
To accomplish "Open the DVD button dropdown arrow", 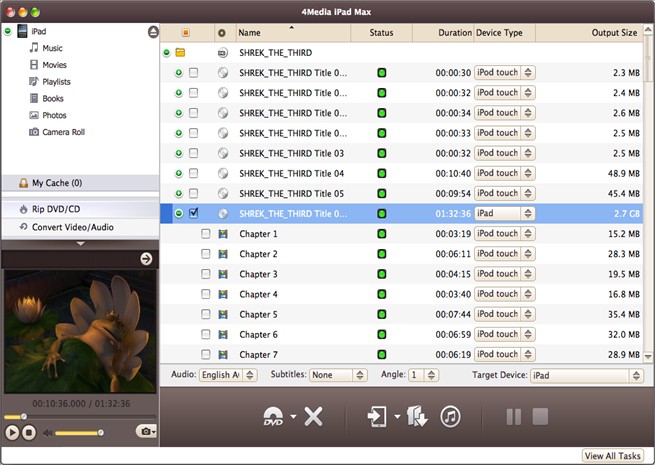I will (x=293, y=417).
